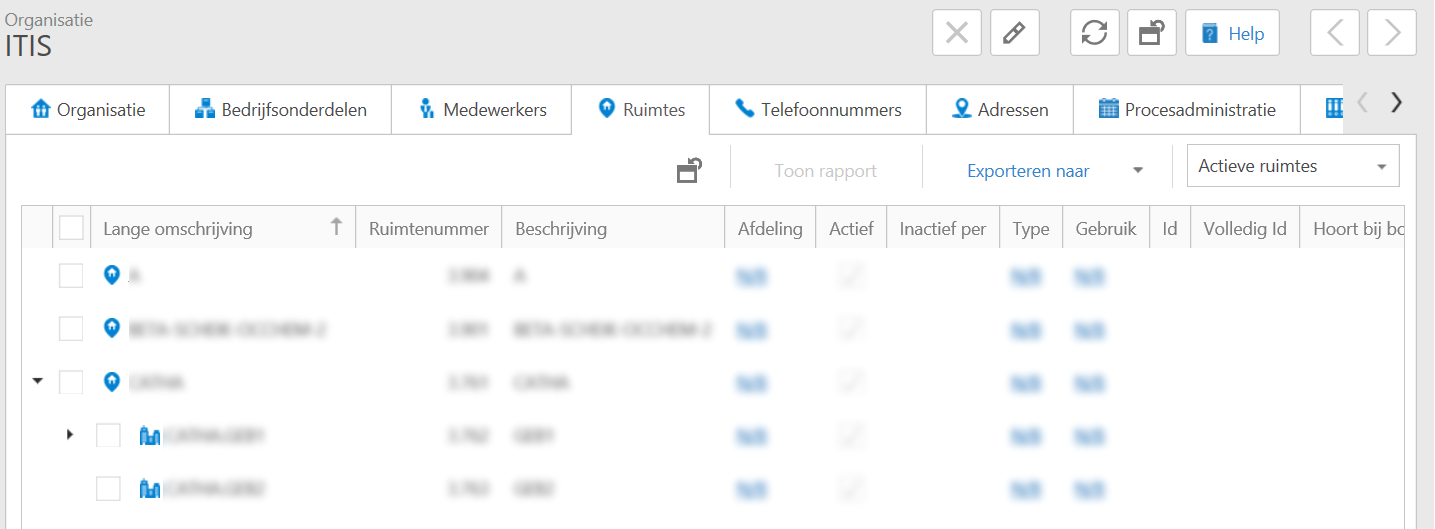Open the Help button
Viewport: 1435px width, 529px height.
(1232, 34)
